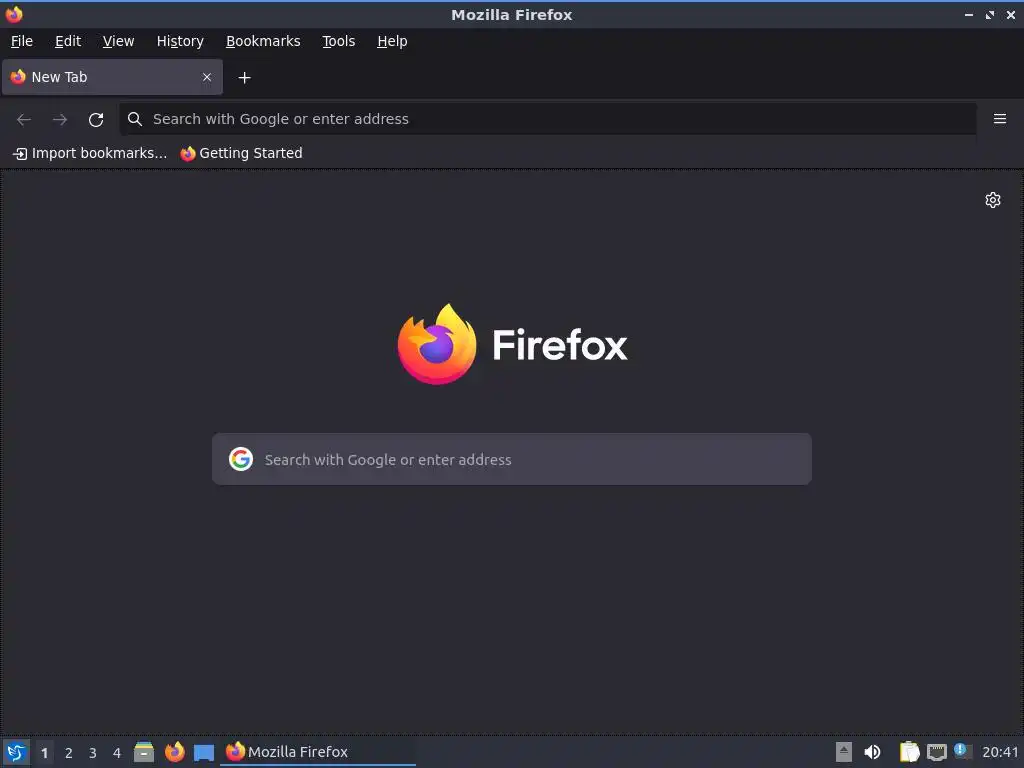The image size is (1024, 768).
Task: Open the History menu
Action: pos(180,41)
